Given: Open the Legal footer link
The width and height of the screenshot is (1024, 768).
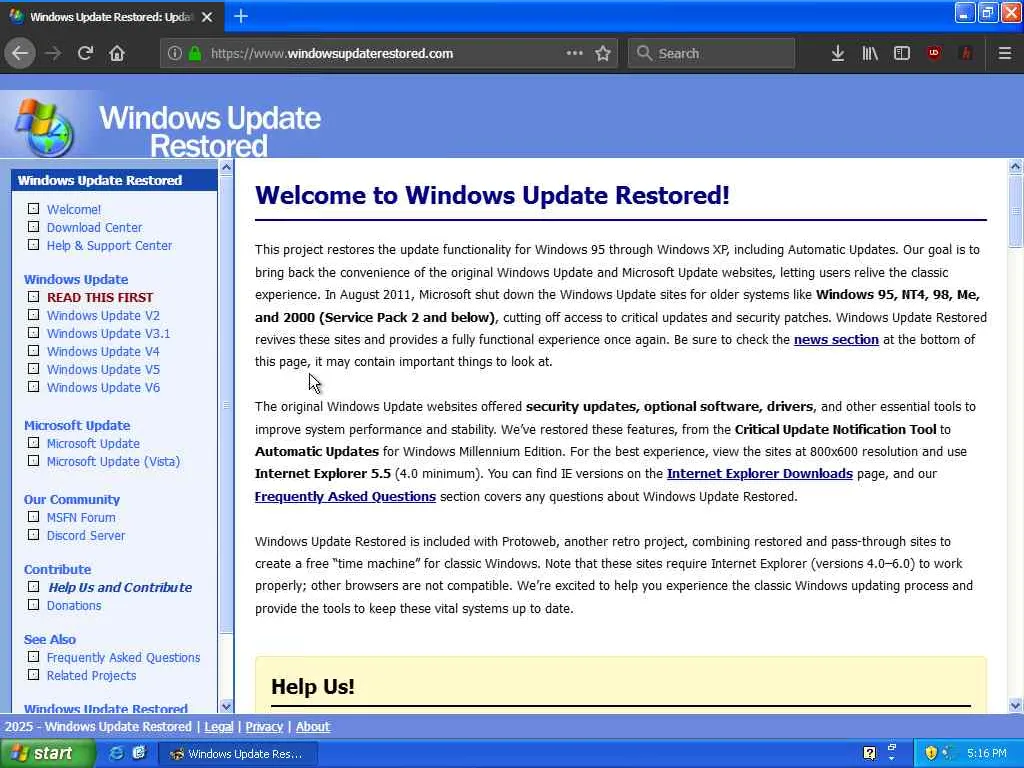Looking at the screenshot, I should coord(219,726).
